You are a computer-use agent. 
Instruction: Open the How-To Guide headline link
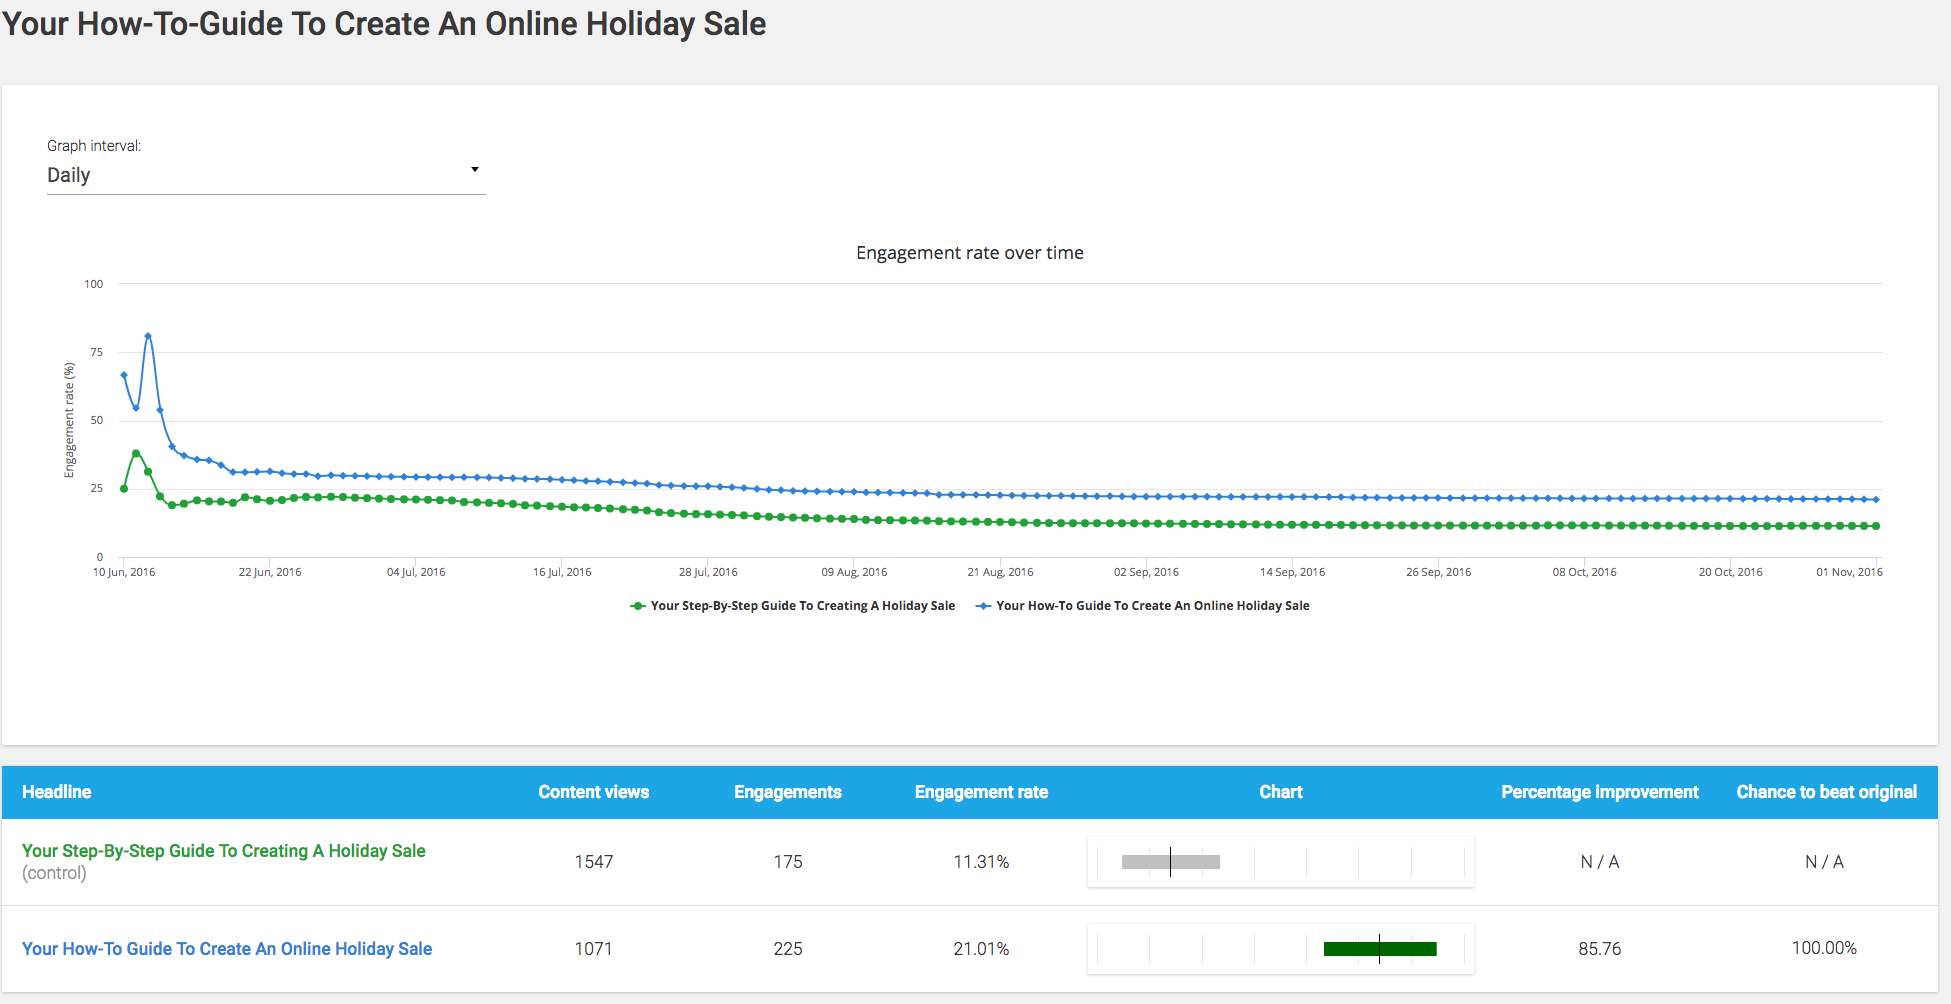pyautogui.click(x=227, y=948)
